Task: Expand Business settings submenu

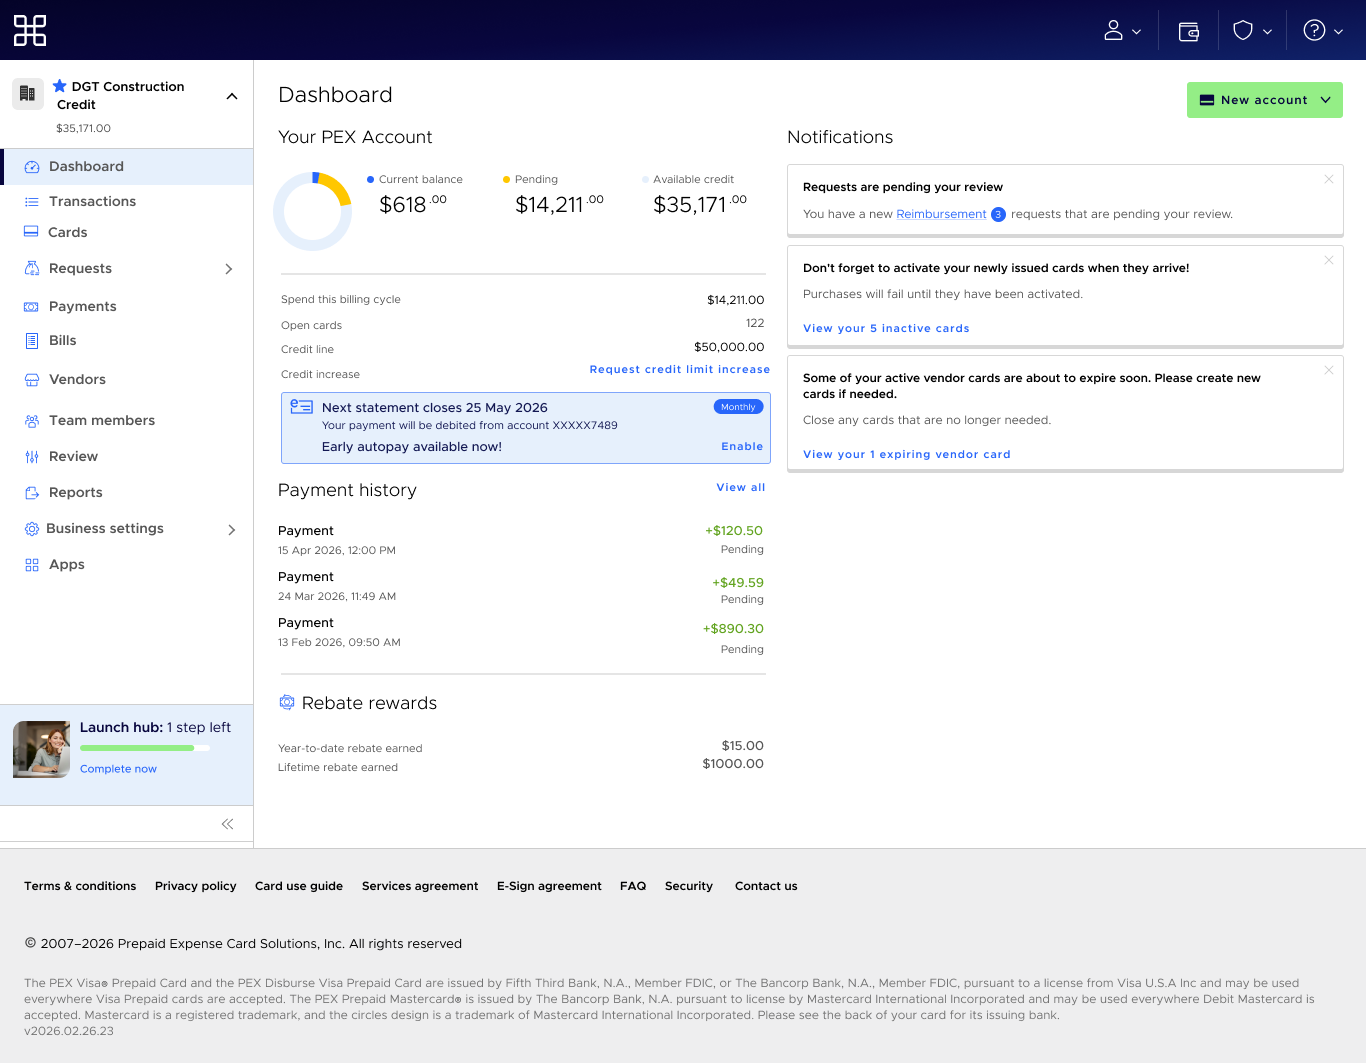Action: (x=231, y=529)
